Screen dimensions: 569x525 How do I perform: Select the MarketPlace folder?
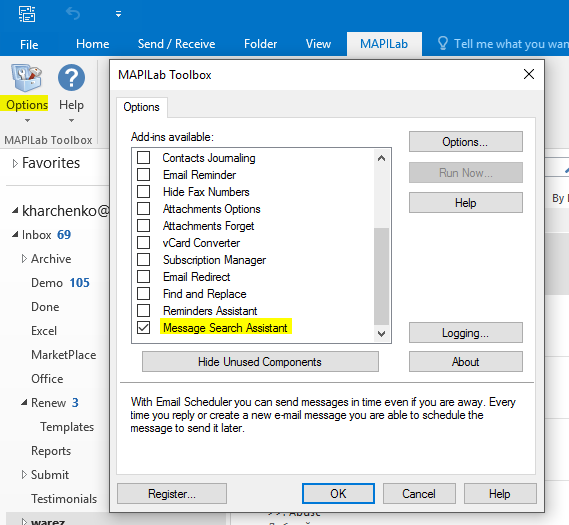(64, 354)
